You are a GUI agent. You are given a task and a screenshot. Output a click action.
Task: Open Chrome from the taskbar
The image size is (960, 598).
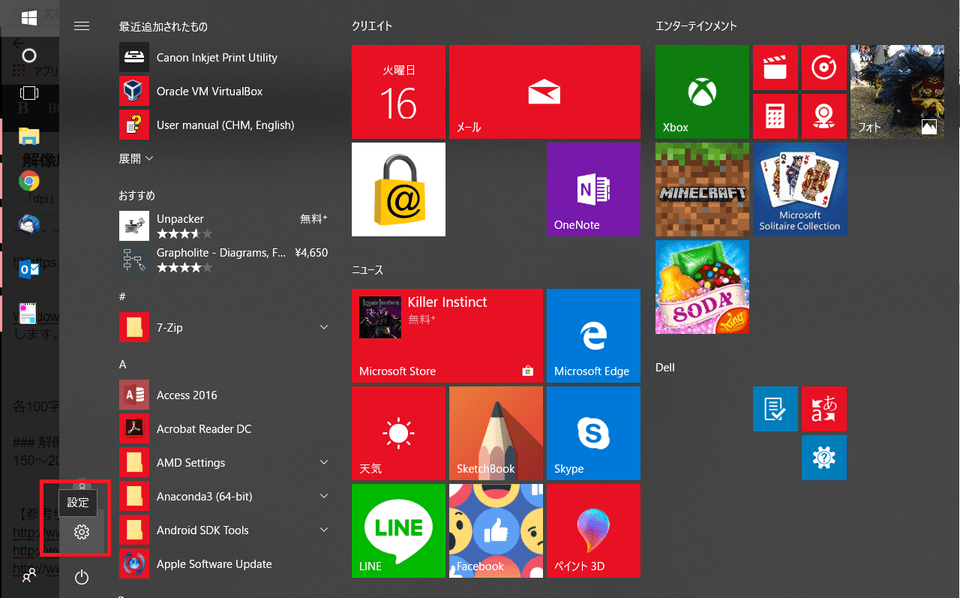pos(29,181)
